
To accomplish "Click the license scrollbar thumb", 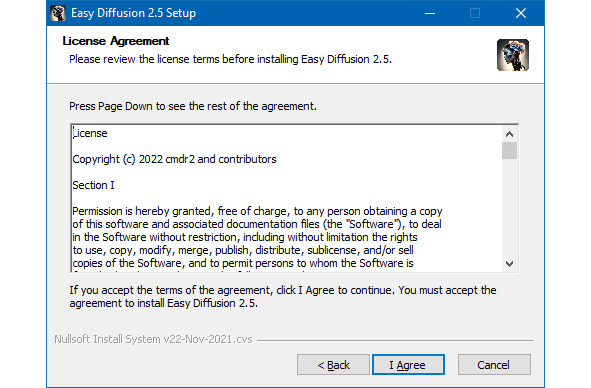I will coord(509,150).
